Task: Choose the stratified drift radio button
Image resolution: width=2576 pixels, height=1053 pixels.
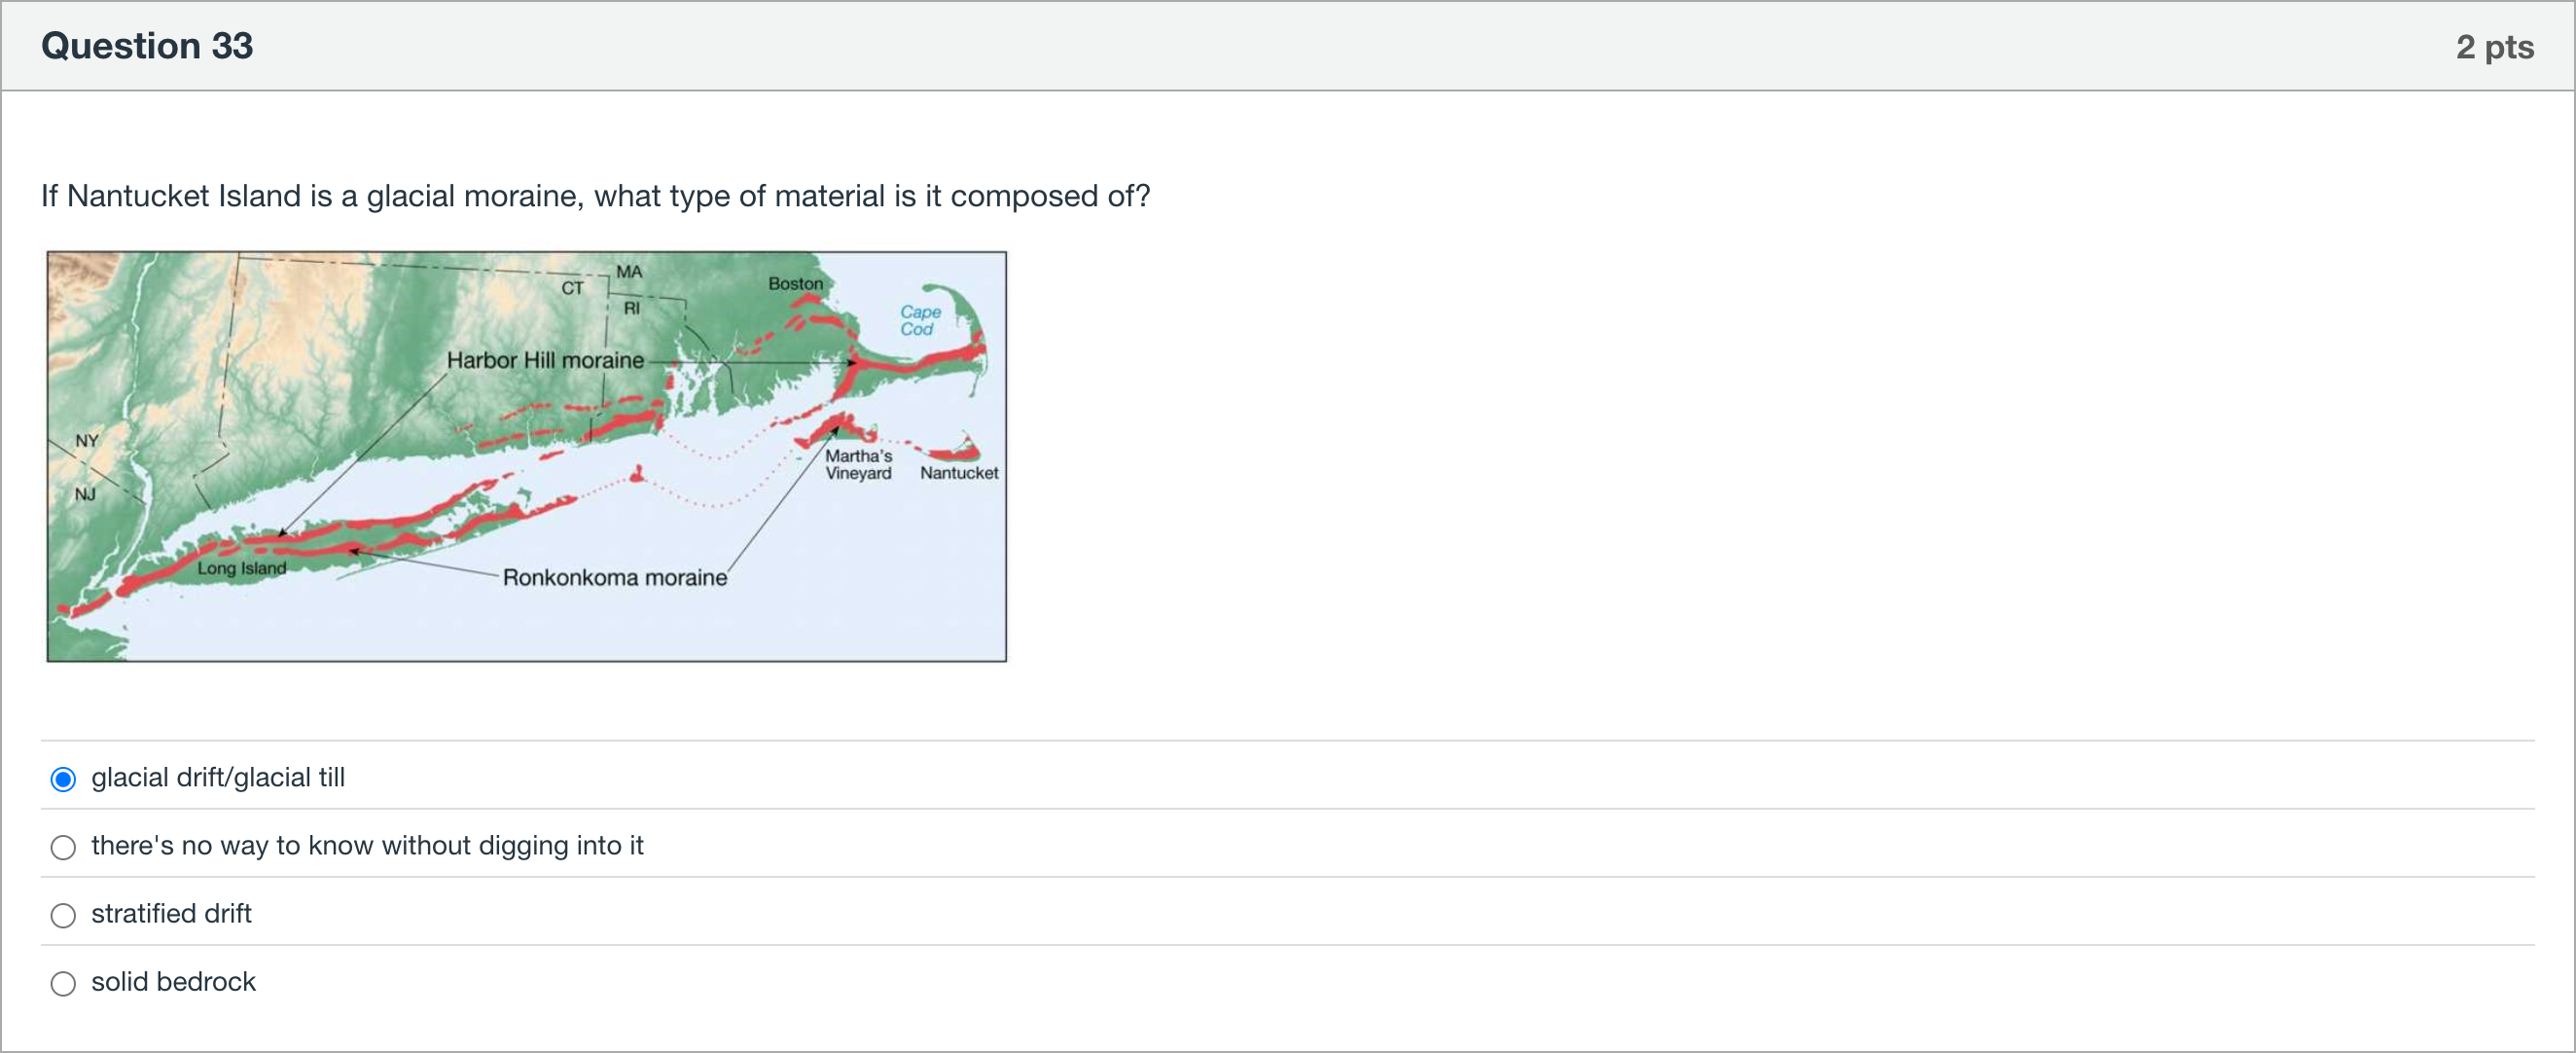Action: pyautogui.click(x=63, y=915)
